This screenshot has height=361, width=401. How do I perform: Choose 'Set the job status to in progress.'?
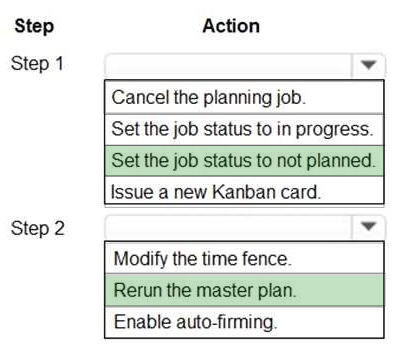(244, 129)
